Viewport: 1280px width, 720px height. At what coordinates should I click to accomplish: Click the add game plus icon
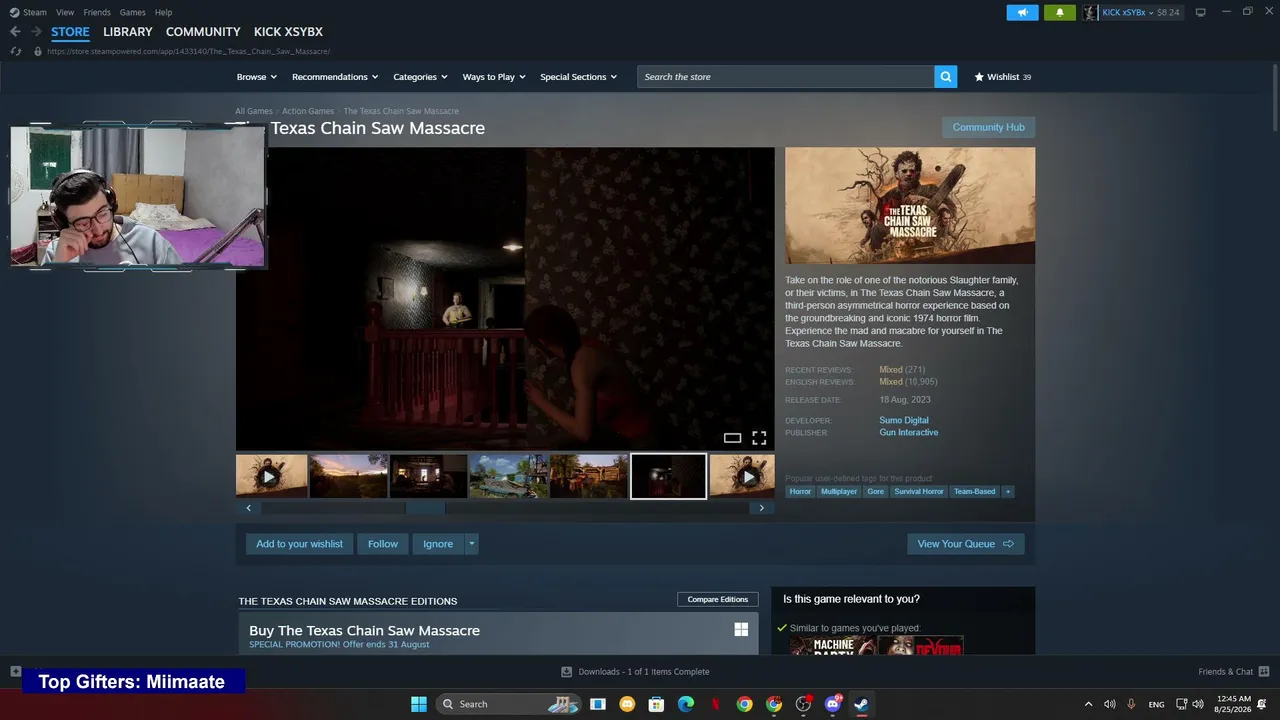[x=15, y=671]
